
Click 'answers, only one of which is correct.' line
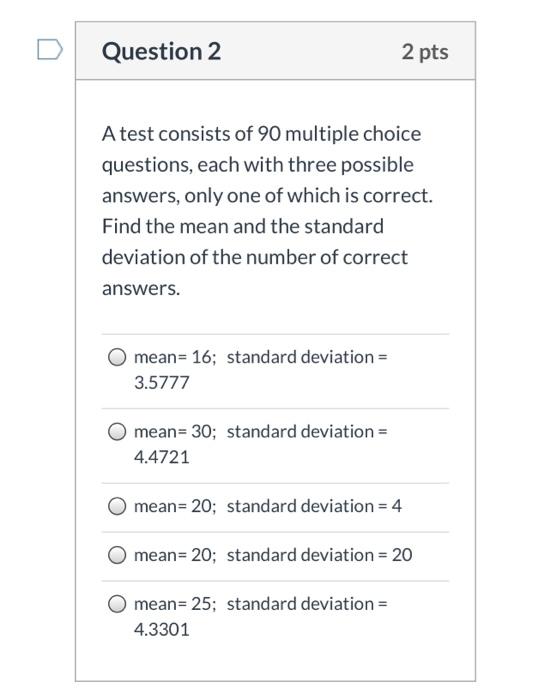[267, 196]
